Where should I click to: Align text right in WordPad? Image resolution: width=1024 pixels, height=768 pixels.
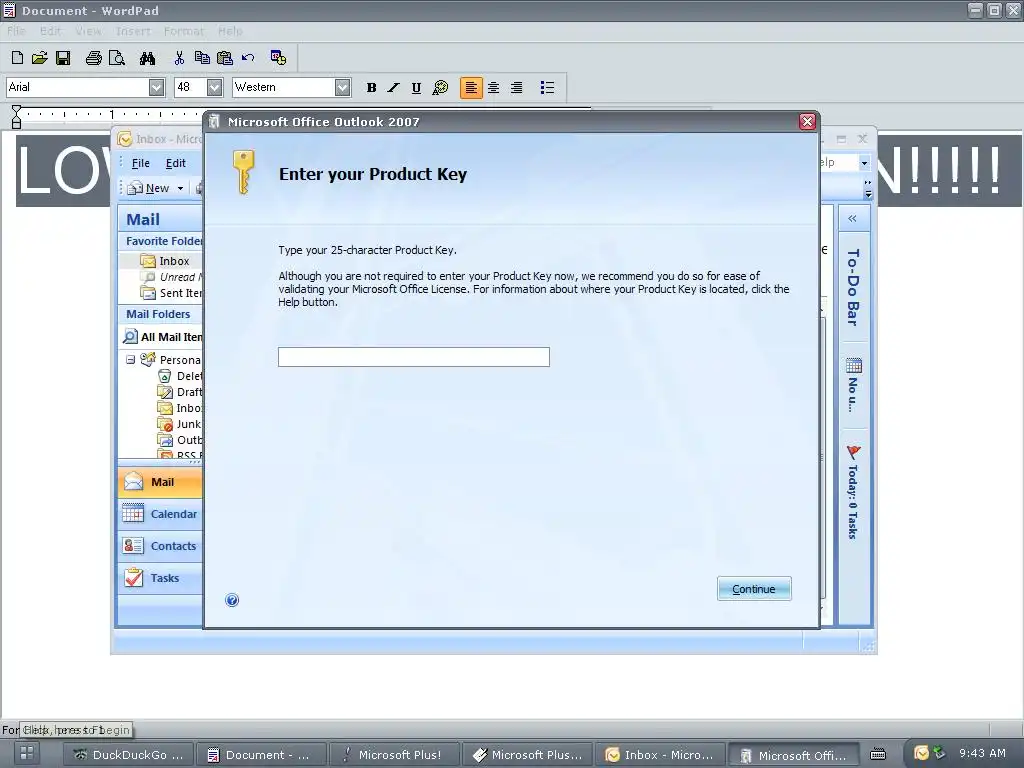516,88
